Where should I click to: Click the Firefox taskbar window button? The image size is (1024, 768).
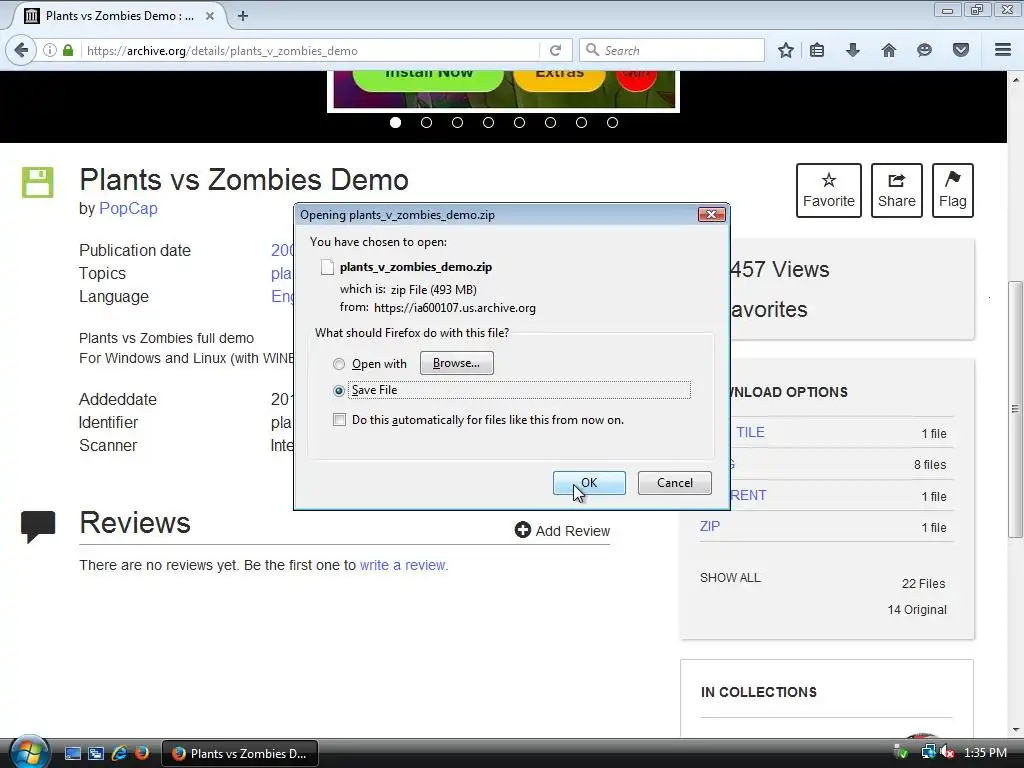point(240,754)
